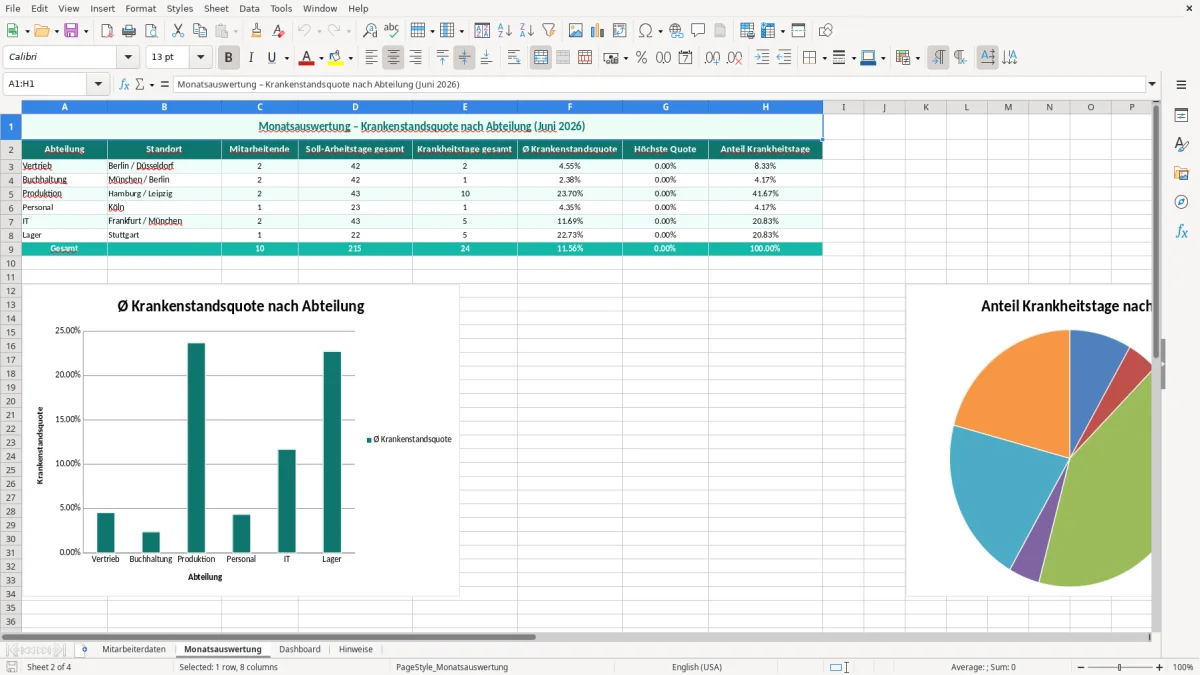
Task: Open the underline style dropdown arrow
Action: 286,58
